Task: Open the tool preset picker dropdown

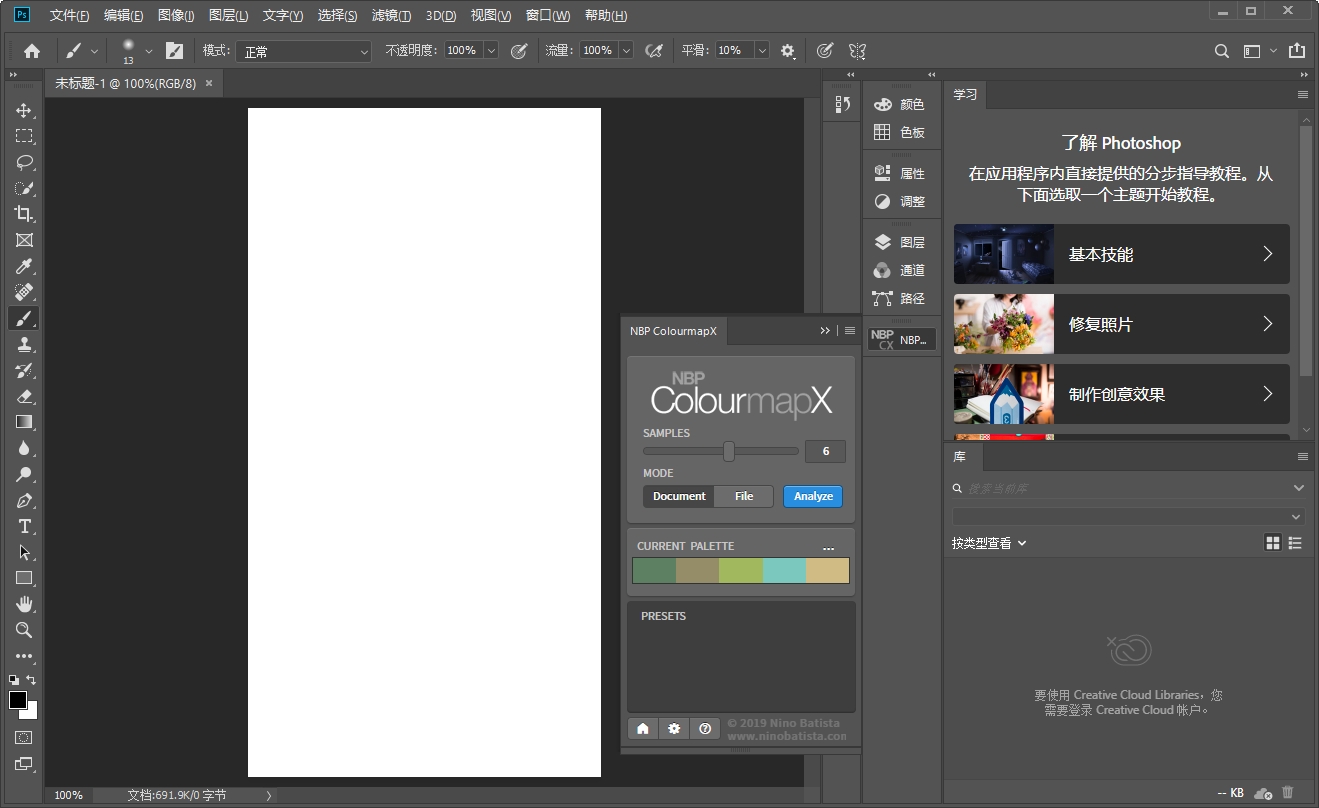Action: coord(95,50)
